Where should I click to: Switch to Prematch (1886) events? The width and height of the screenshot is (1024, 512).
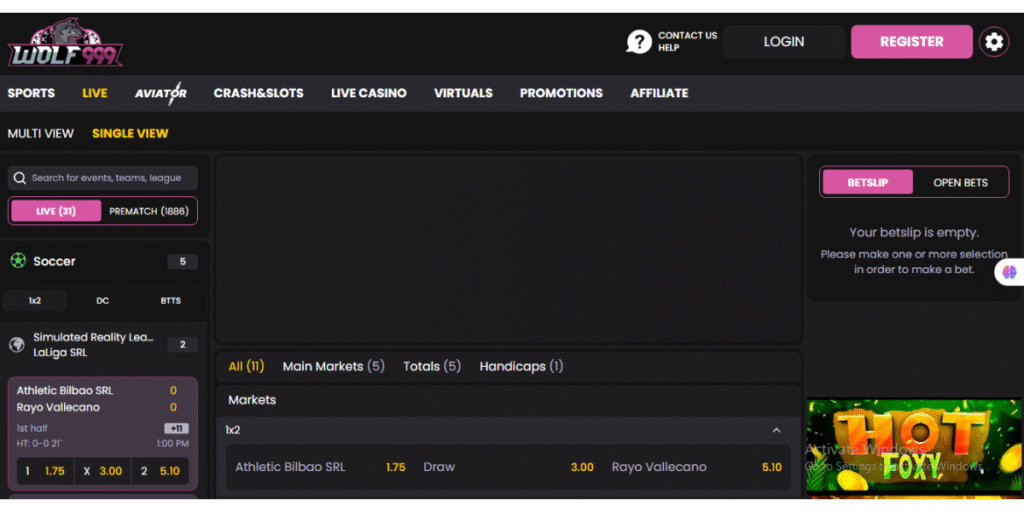click(149, 211)
